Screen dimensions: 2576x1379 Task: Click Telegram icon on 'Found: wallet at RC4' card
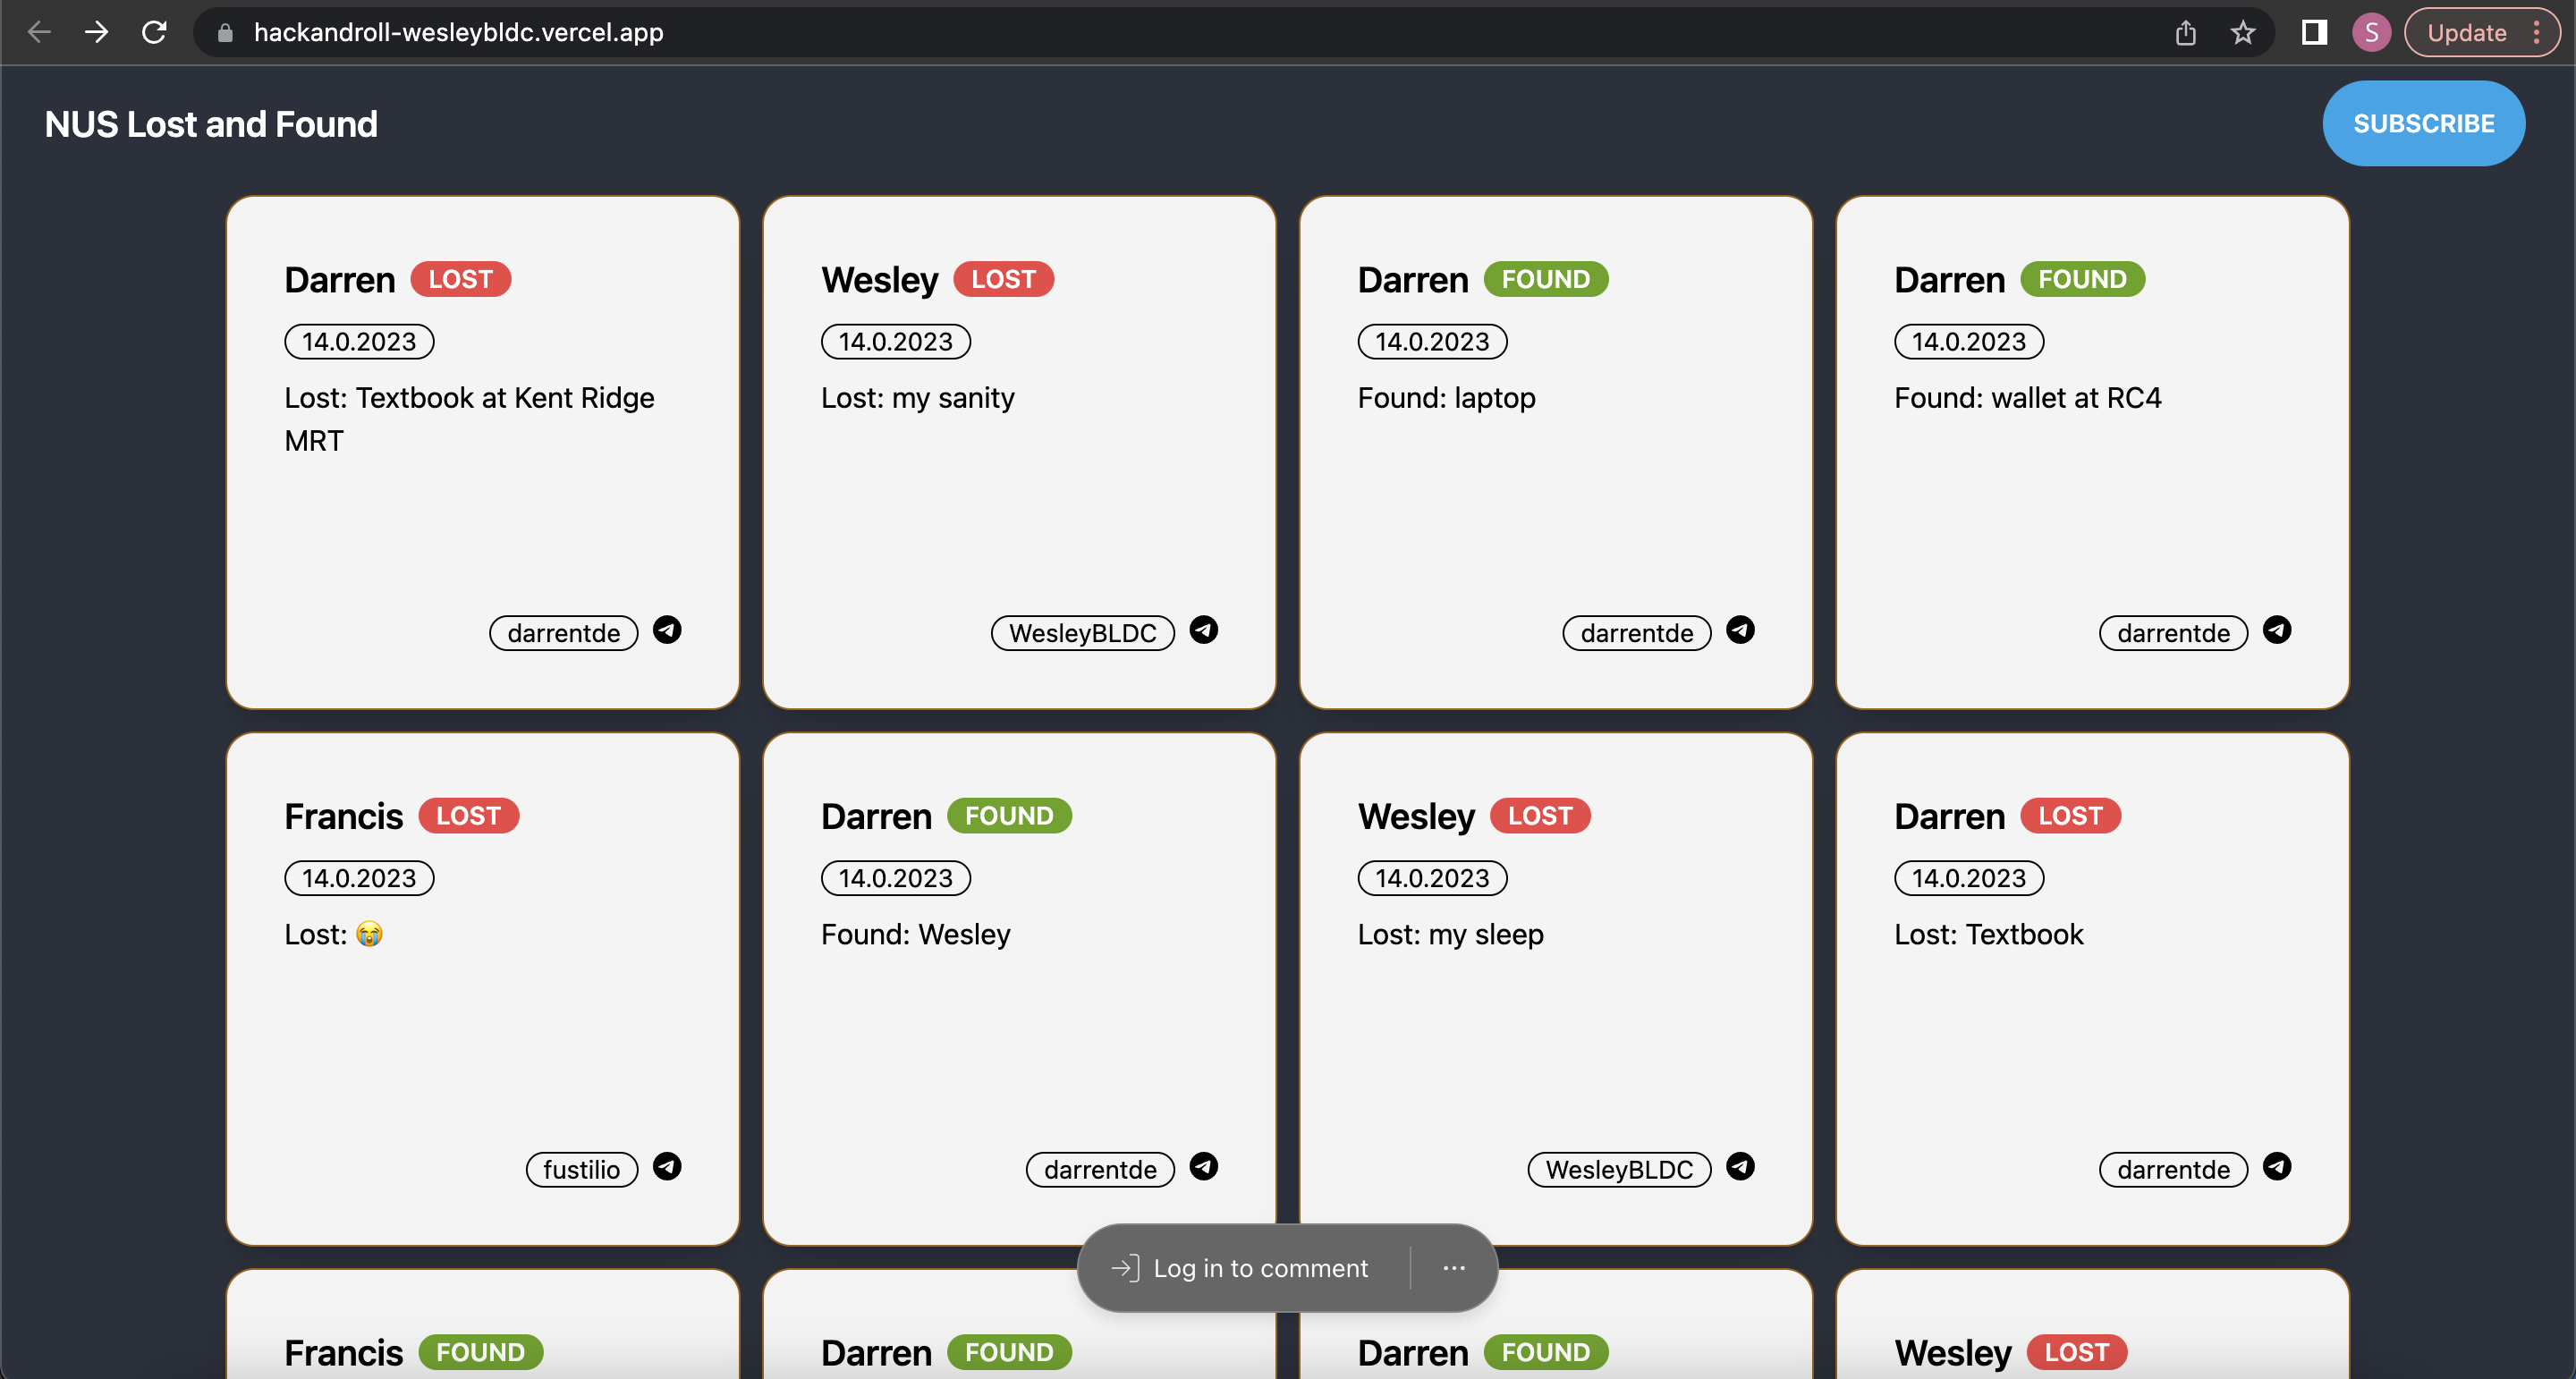pyautogui.click(x=2277, y=630)
